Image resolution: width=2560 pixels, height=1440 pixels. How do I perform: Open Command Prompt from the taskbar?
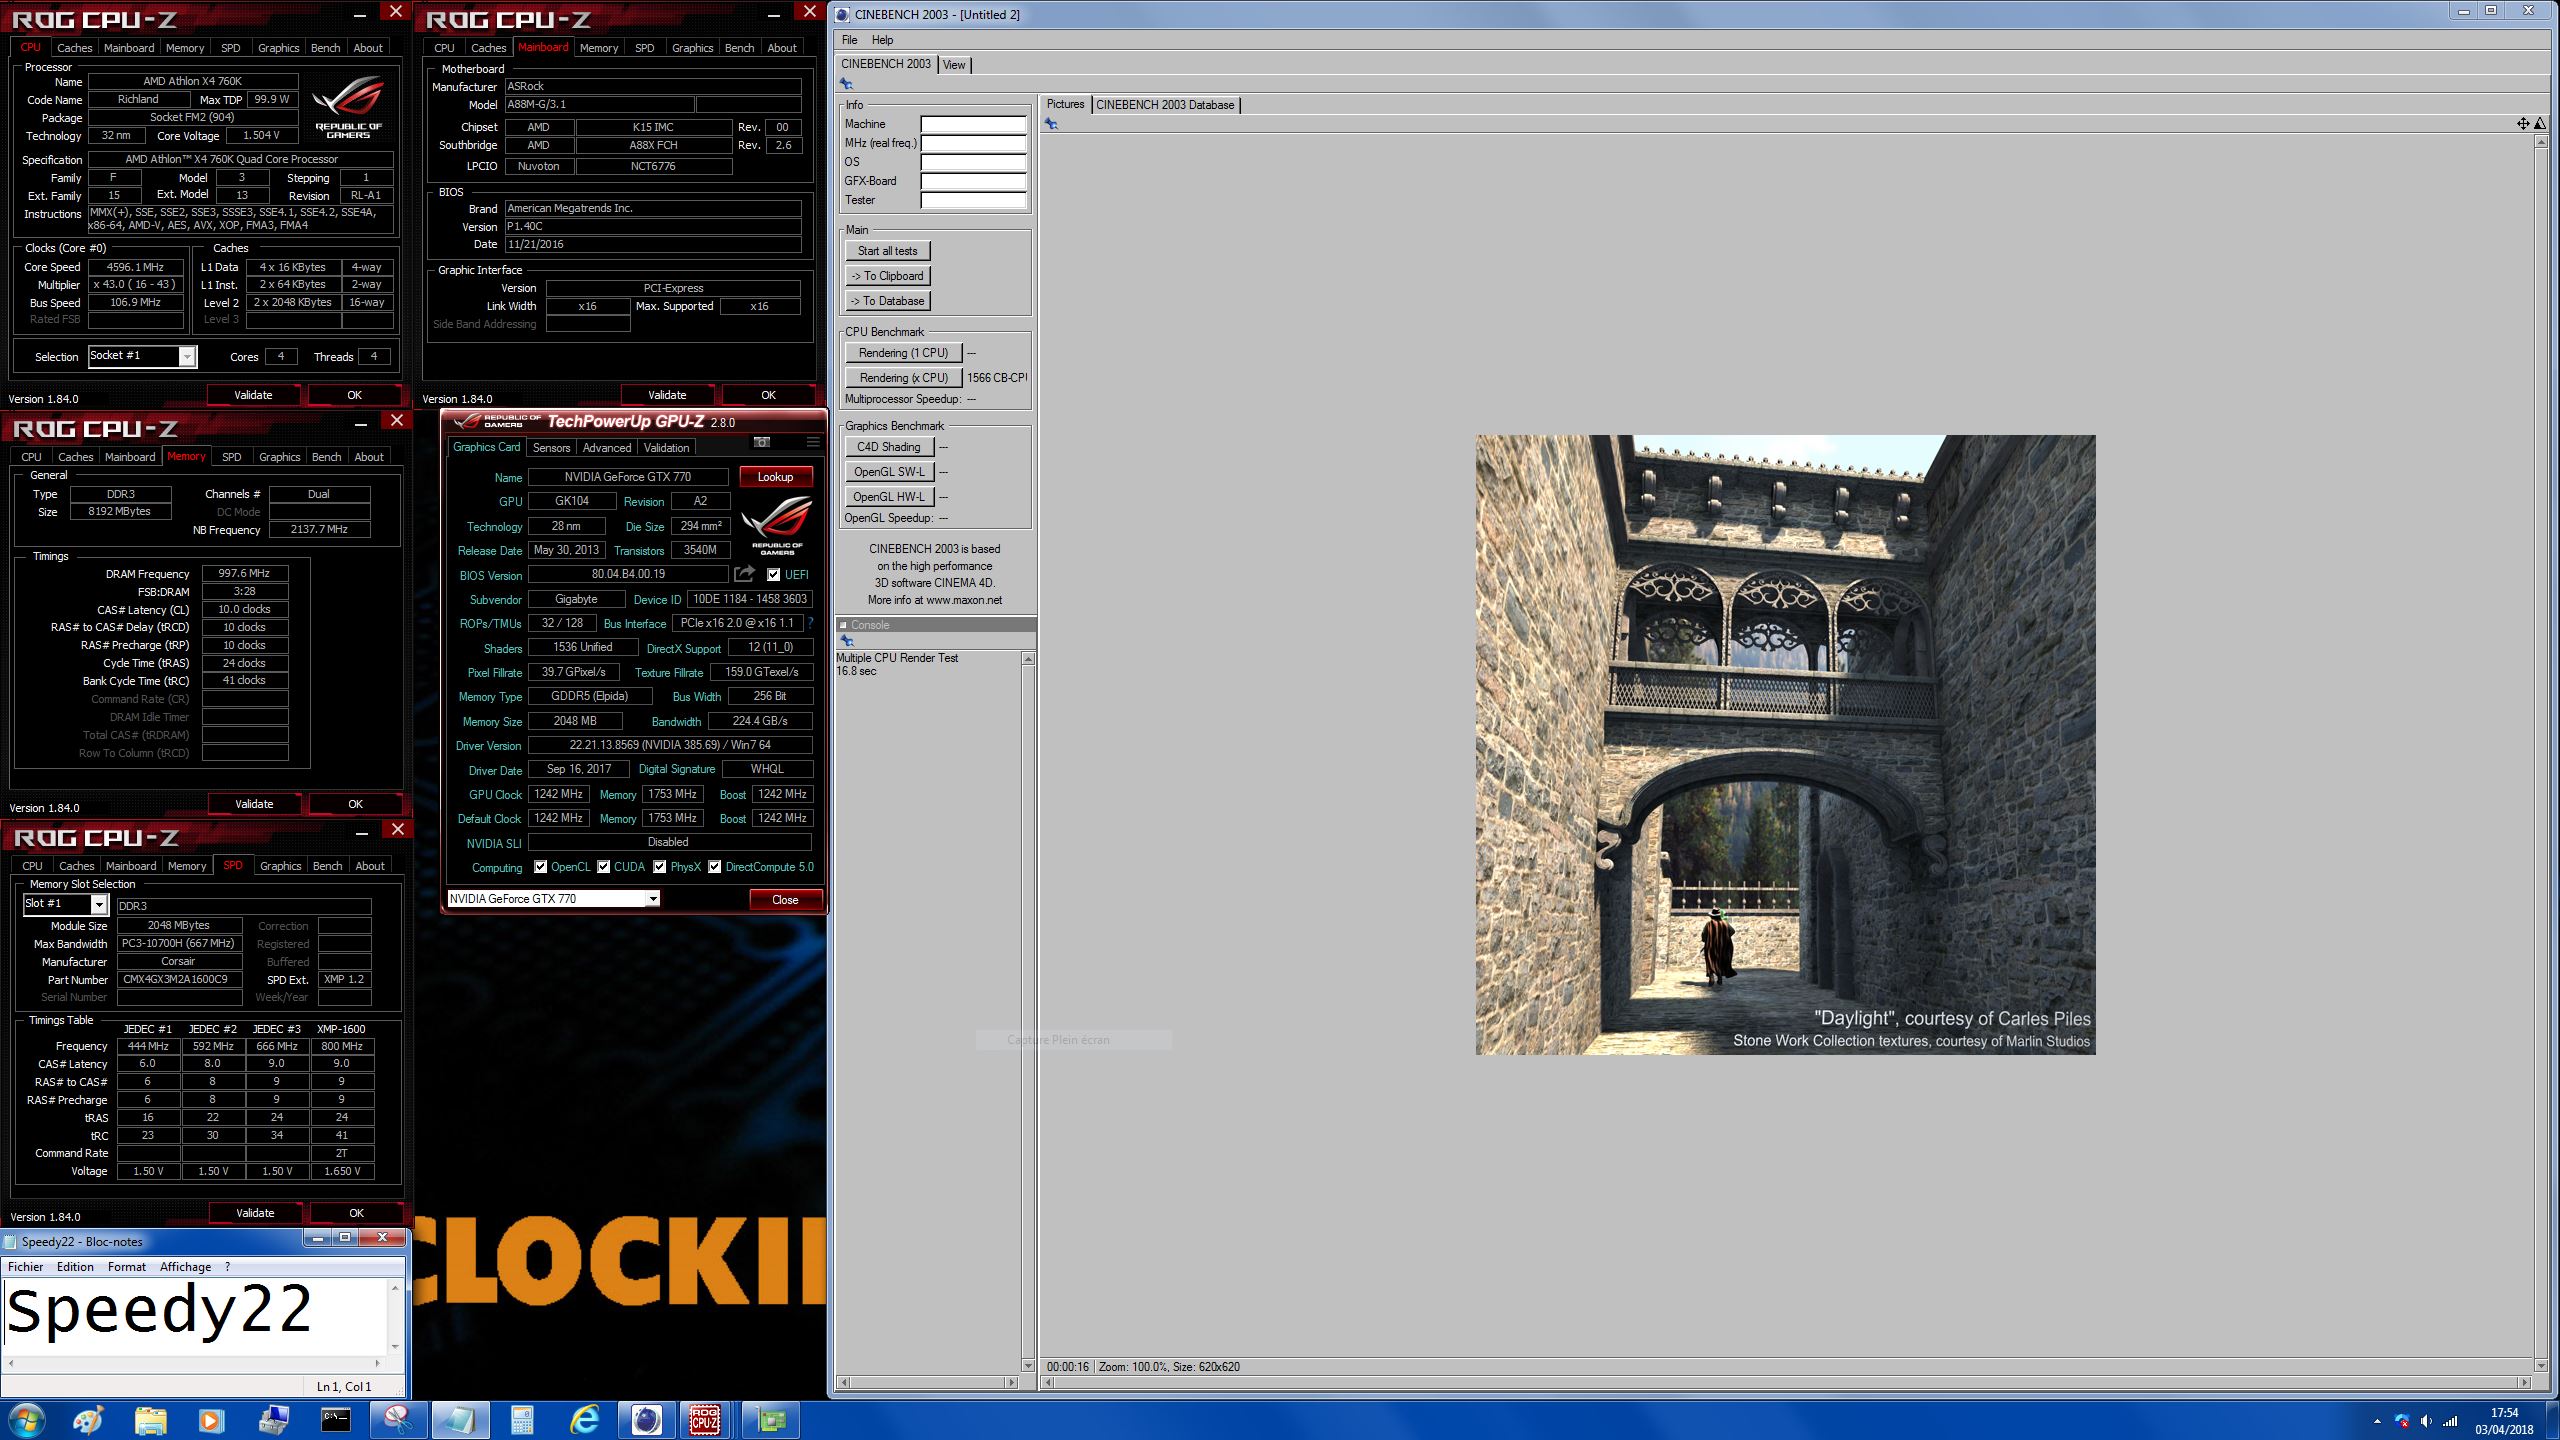(x=335, y=1420)
